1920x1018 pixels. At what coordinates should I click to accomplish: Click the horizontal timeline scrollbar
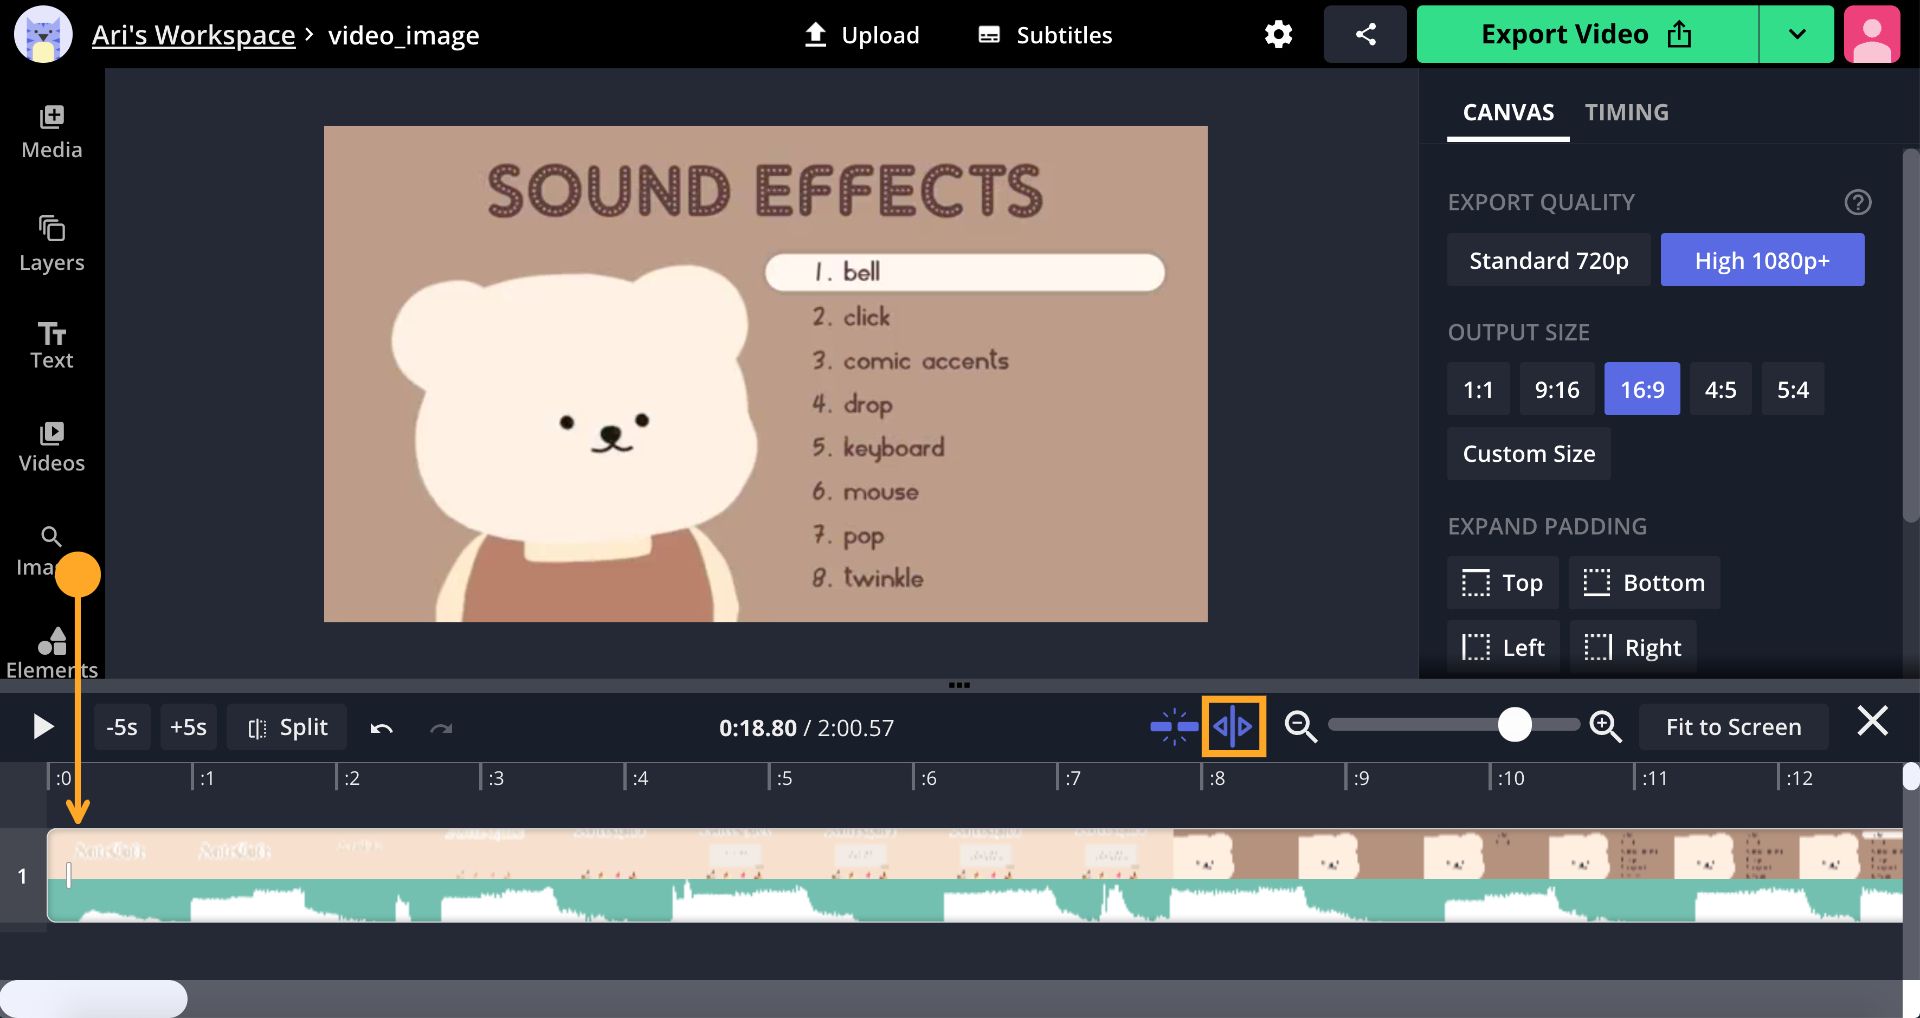[x=94, y=998]
